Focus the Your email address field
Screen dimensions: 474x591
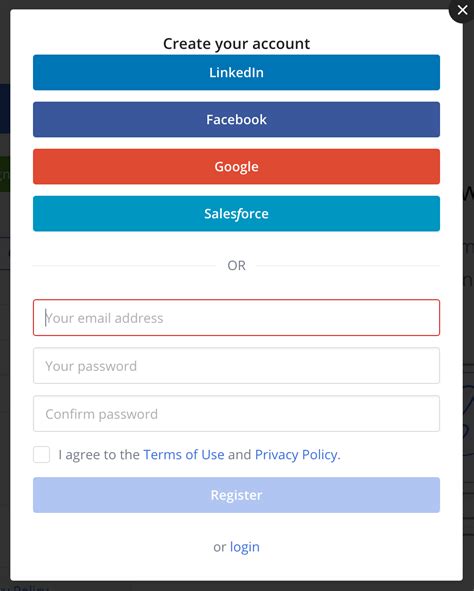(236, 318)
